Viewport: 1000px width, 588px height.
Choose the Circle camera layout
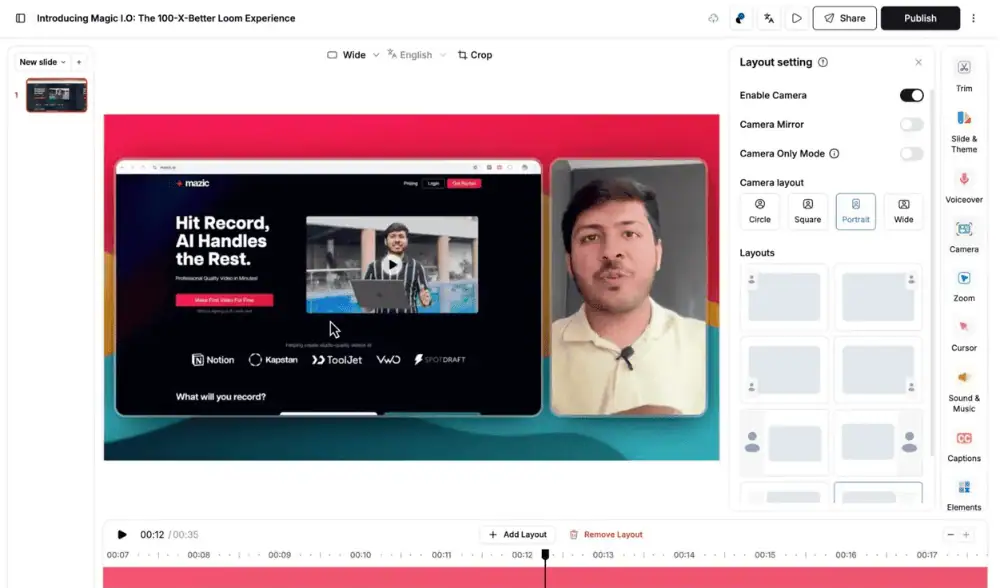click(760, 211)
